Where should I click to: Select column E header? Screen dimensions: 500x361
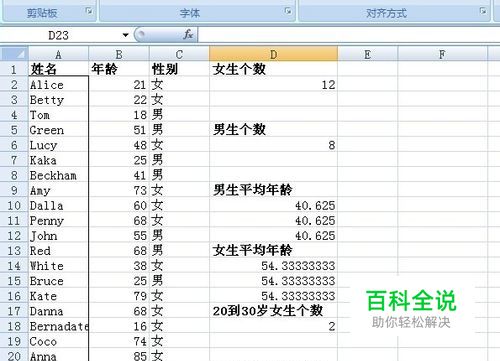[x=368, y=54]
